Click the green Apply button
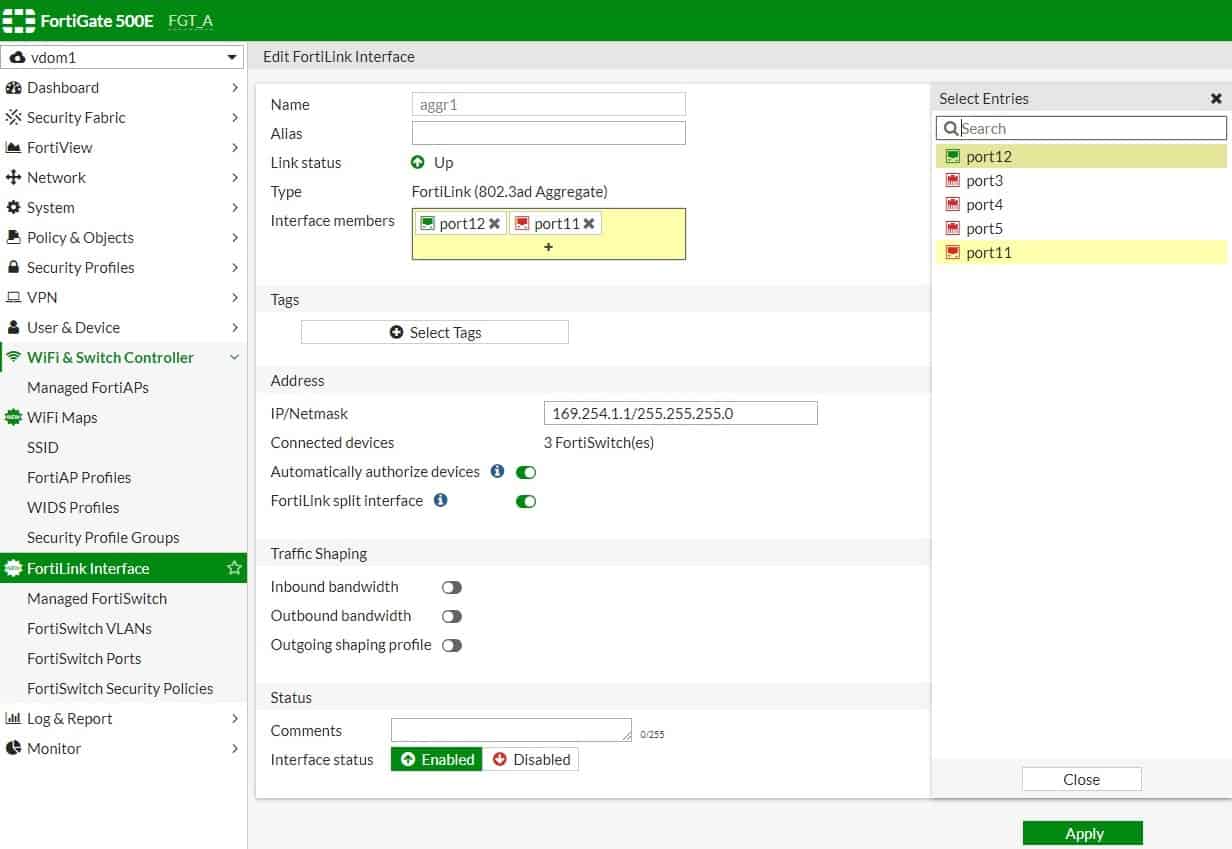The height and width of the screenshot is (849, 1232). pyautogui.click(x=1082, y=833)
